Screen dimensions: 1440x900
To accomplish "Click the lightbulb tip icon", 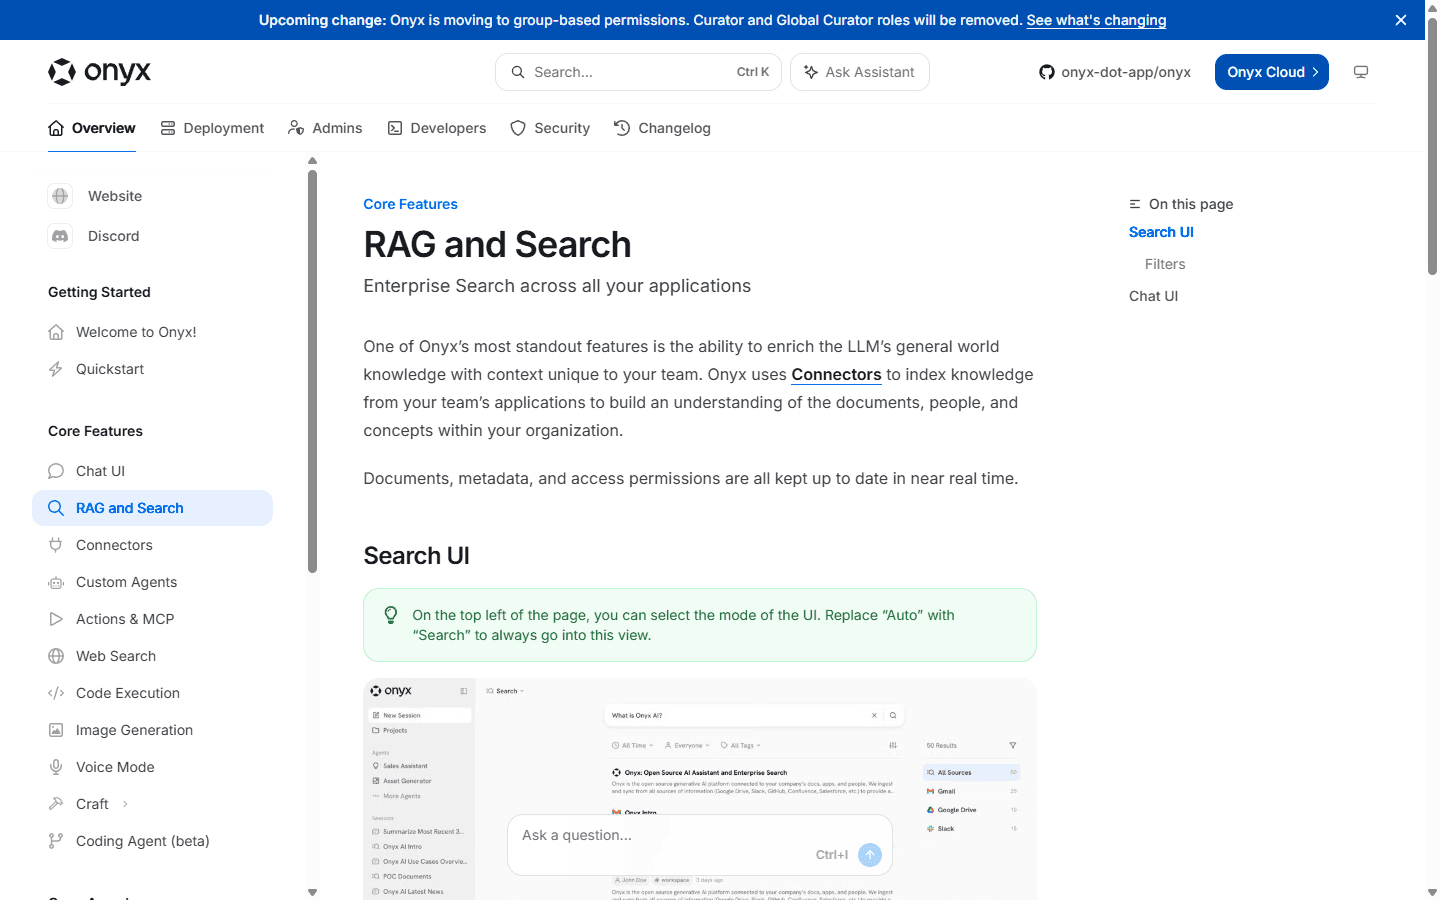I will 391,615.
